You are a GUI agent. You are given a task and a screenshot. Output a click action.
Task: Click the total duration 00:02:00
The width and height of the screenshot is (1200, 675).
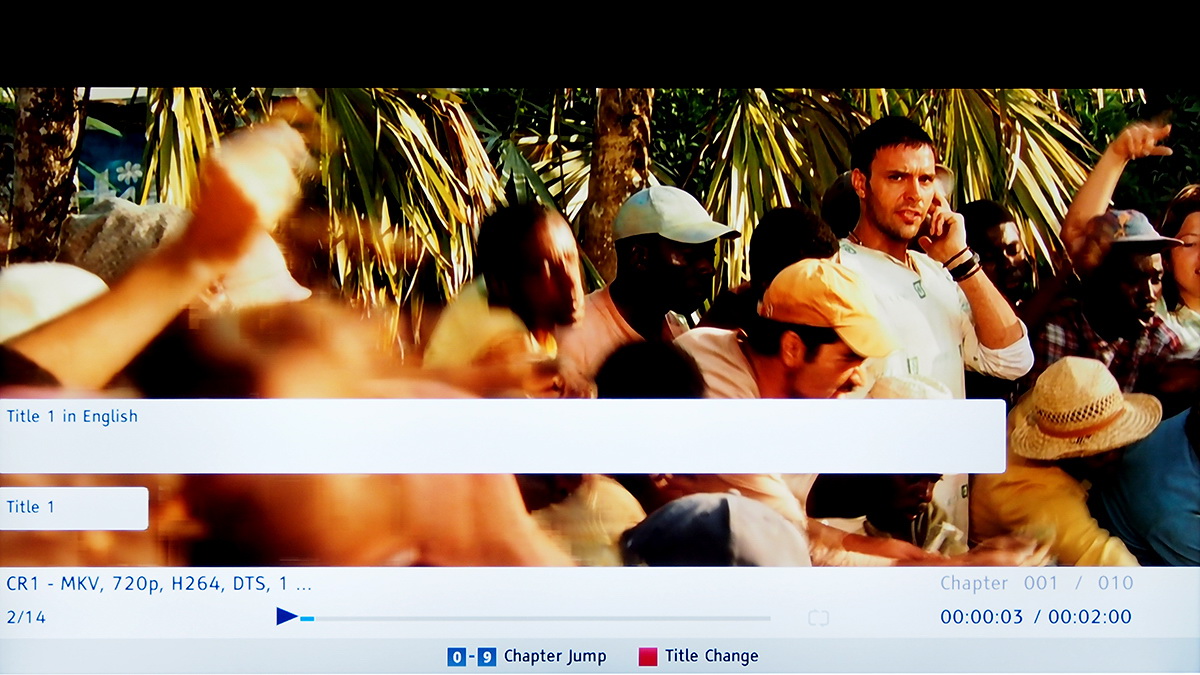click(1090, 618)
